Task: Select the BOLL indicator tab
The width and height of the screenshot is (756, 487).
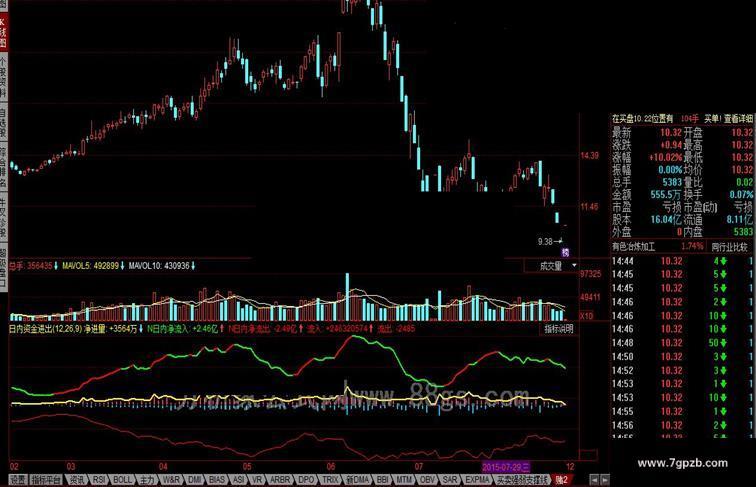Action: click(122, 480)
